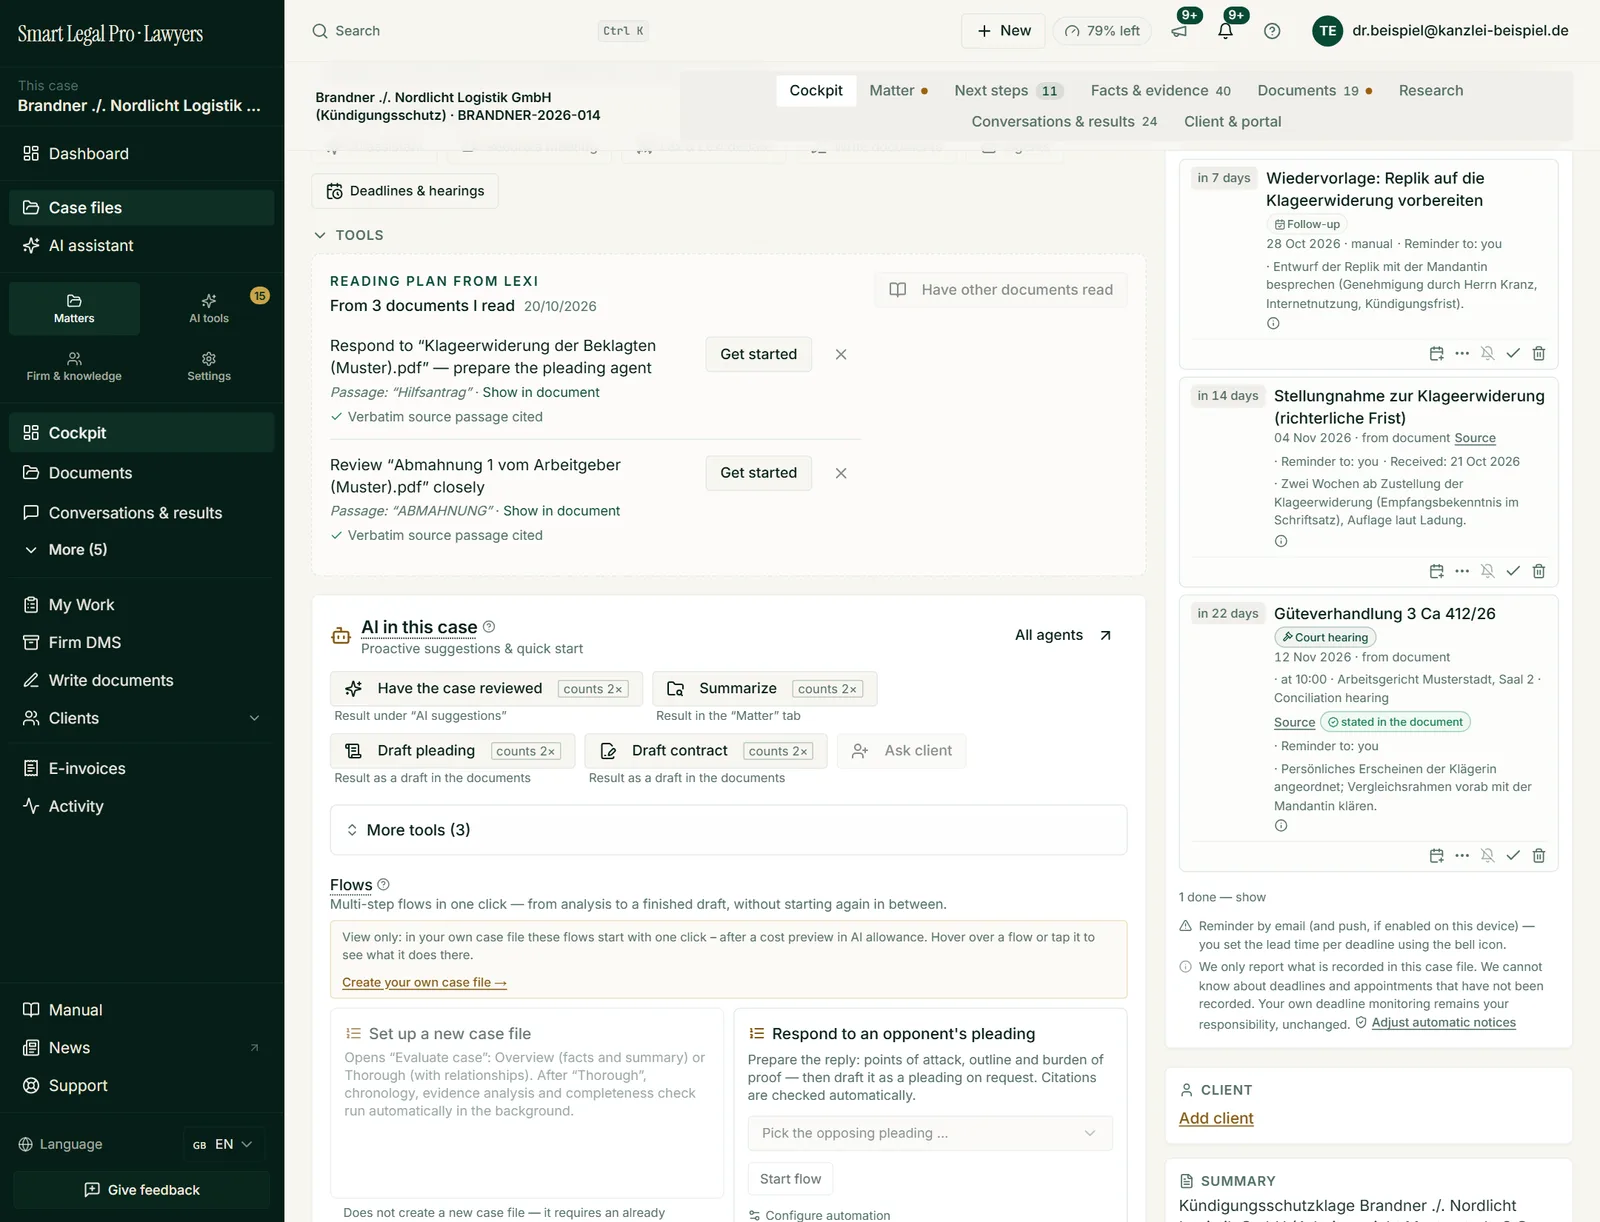The width and height of the screenshot is (1600, 1222).
Task: Mark Wiedervorlage deadline as done
Action: tap(1513, 353)
